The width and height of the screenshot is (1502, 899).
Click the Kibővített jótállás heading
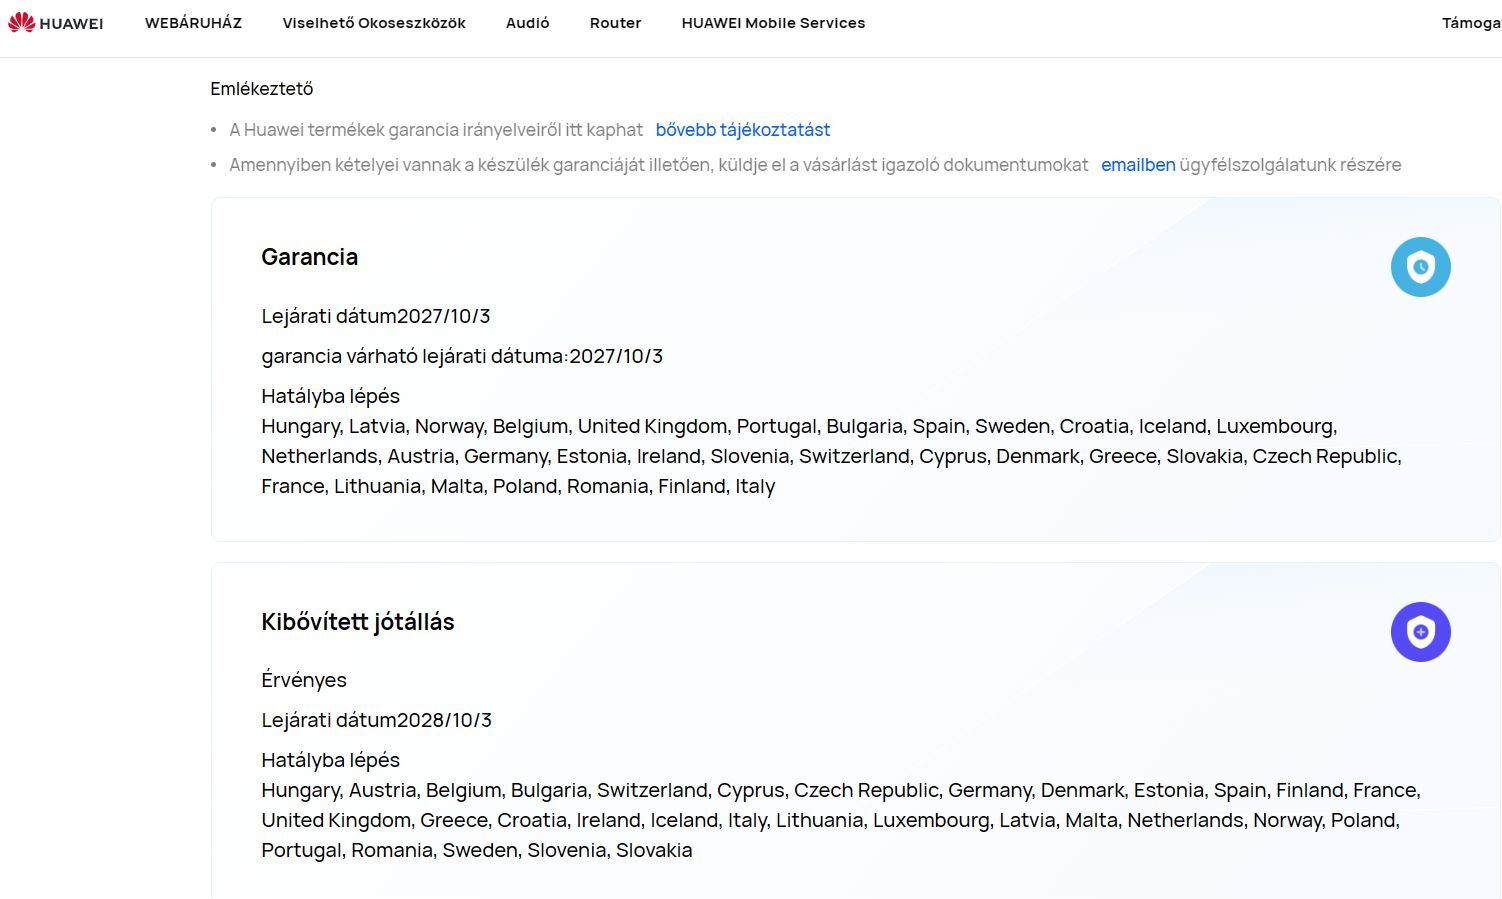click(358, 622)
